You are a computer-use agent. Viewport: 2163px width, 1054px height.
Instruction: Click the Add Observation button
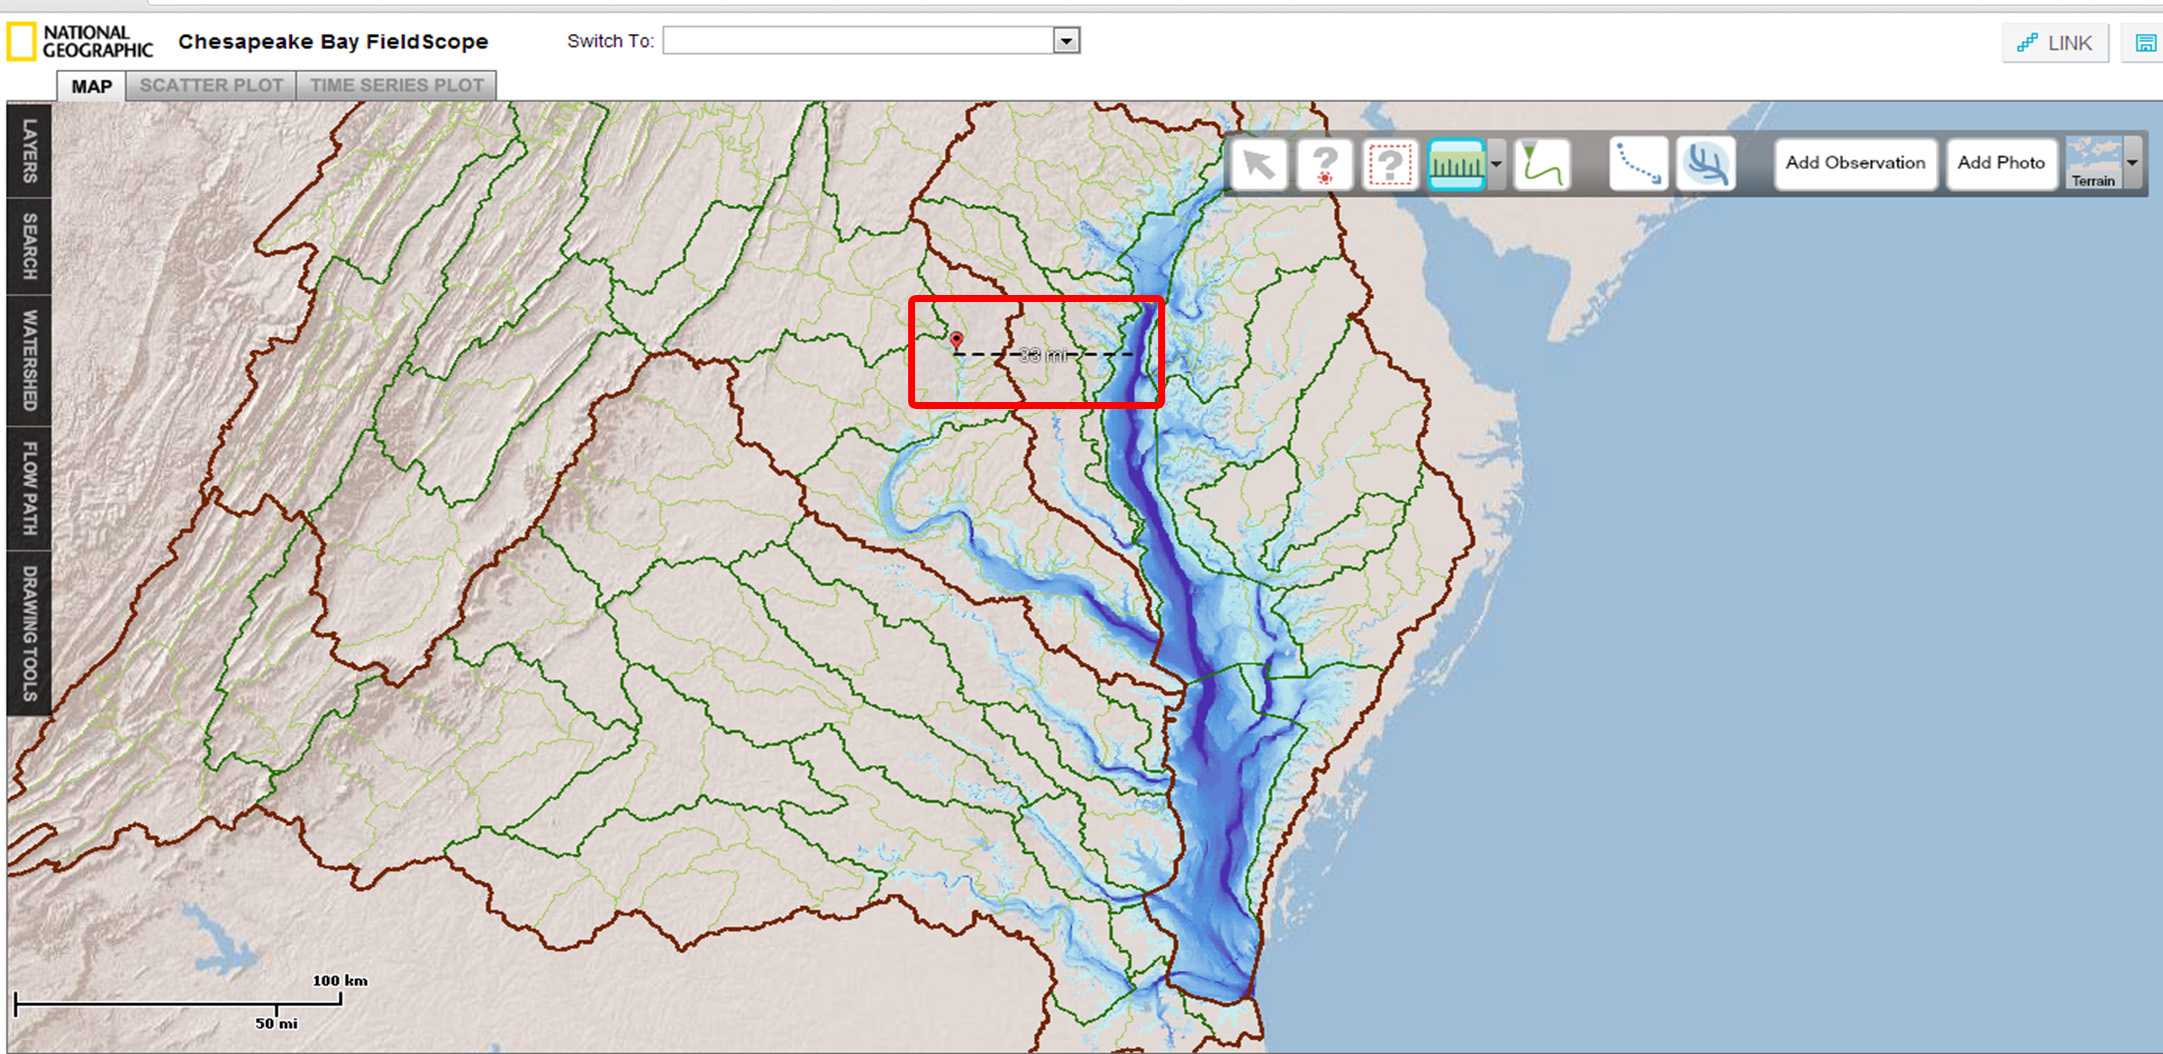1855,163
